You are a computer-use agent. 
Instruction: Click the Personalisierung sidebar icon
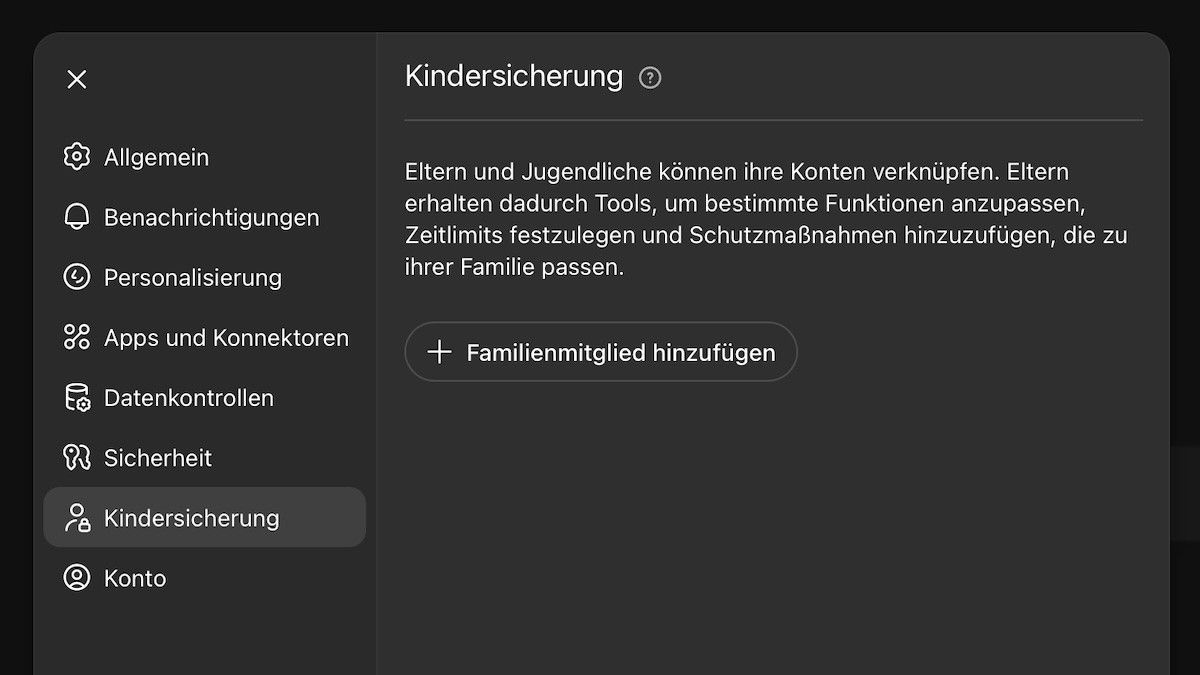click(77, 277)
